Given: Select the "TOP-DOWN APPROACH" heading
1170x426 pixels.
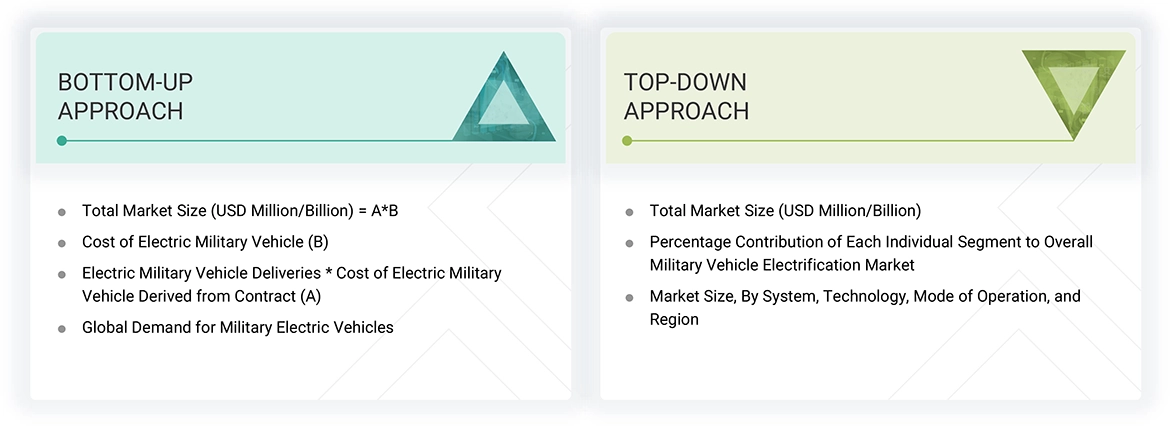Looking at the screenshot, I should pyautogui.click(x=686, y=96).
